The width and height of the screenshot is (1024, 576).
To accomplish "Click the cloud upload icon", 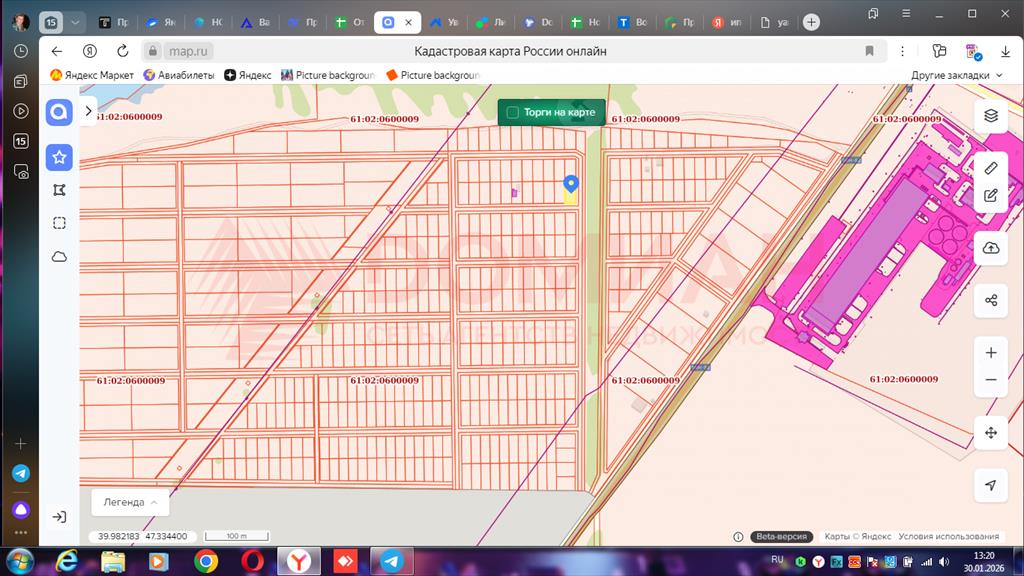I will click(x=990, y=248).
